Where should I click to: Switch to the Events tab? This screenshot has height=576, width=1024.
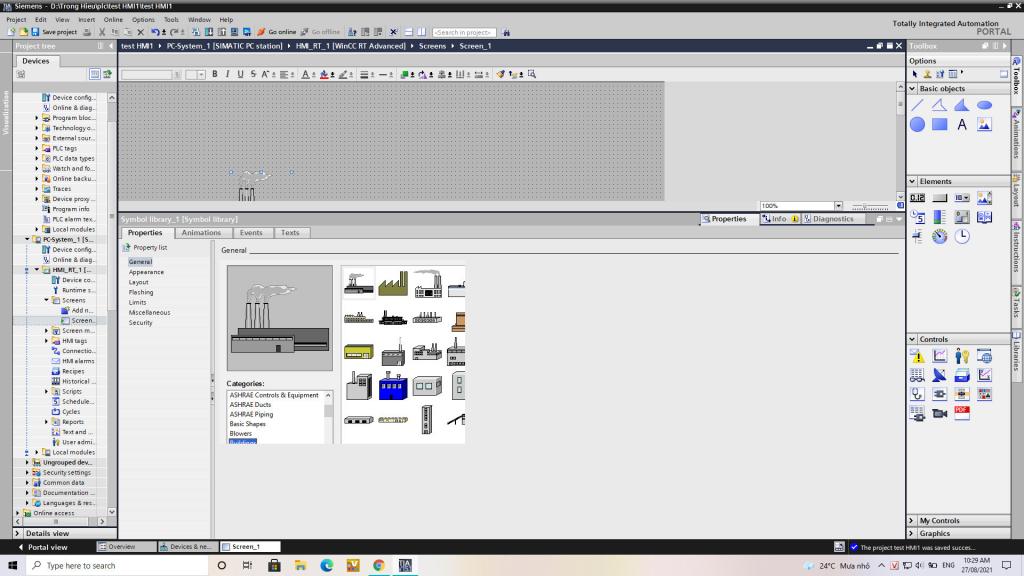click(251, 232)
